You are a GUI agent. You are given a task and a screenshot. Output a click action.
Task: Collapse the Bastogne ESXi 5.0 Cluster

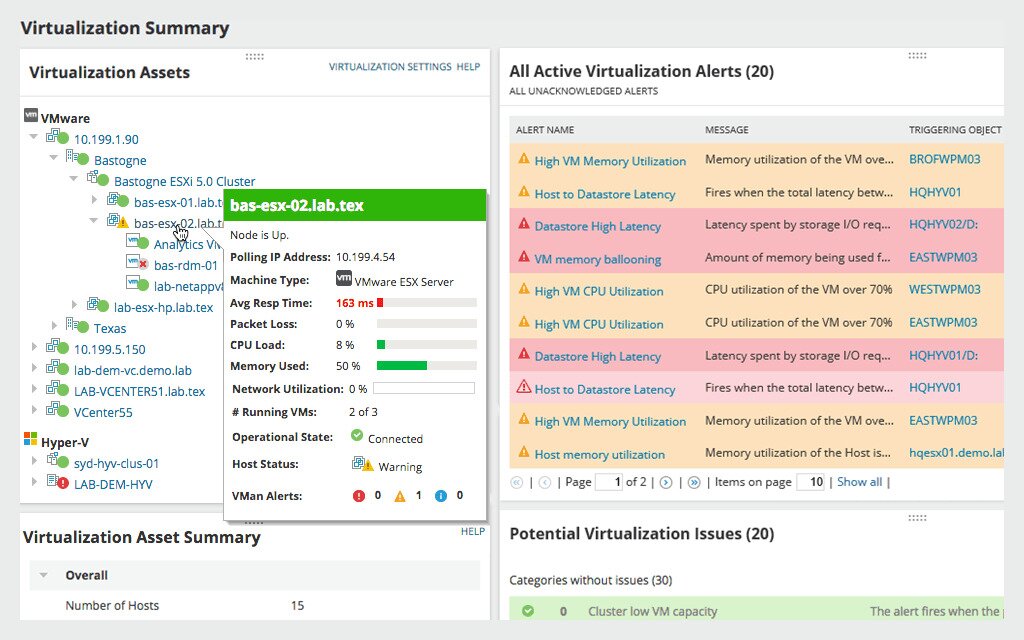click(73, 178)
